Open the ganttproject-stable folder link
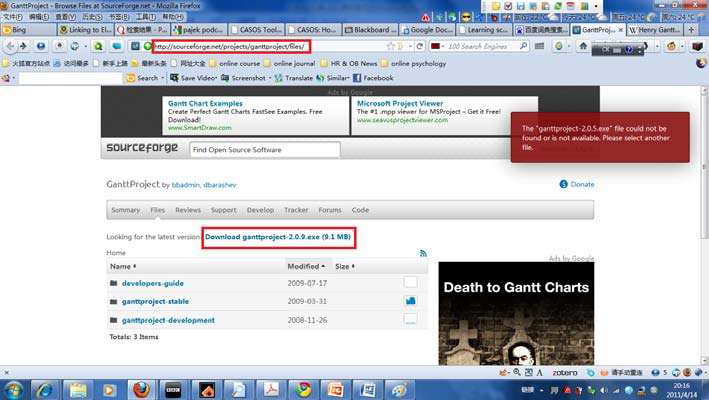 [155, 301]
